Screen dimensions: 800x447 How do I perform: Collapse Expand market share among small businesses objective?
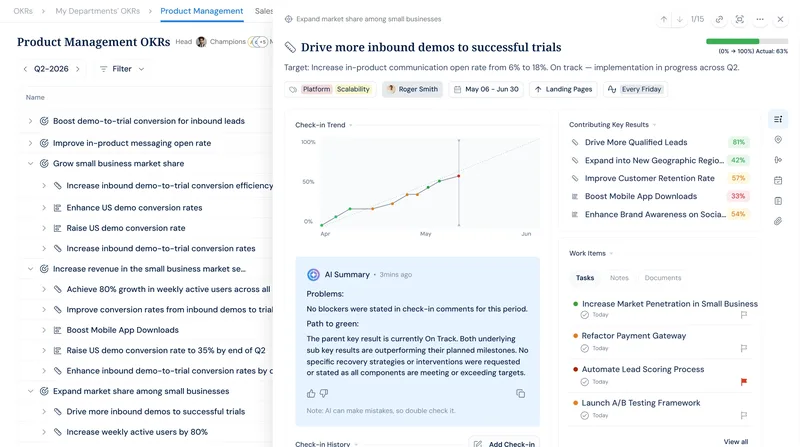[x=30, y=391]
